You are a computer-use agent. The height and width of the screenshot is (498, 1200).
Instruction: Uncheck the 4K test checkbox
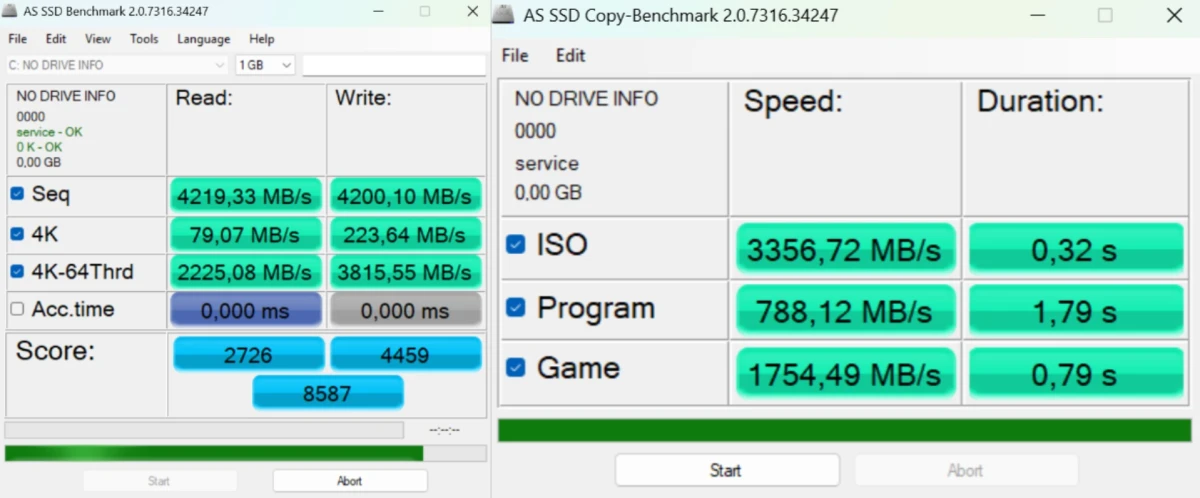click(17, 234)
